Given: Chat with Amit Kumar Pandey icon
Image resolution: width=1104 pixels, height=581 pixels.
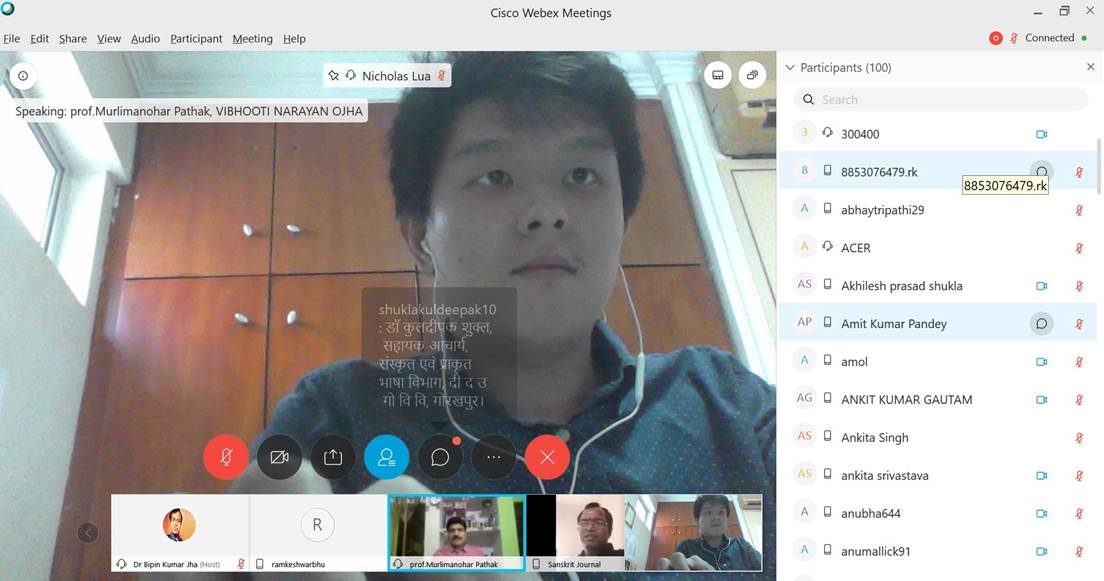Looking at the screenshot, I should tap(1042, 323).
